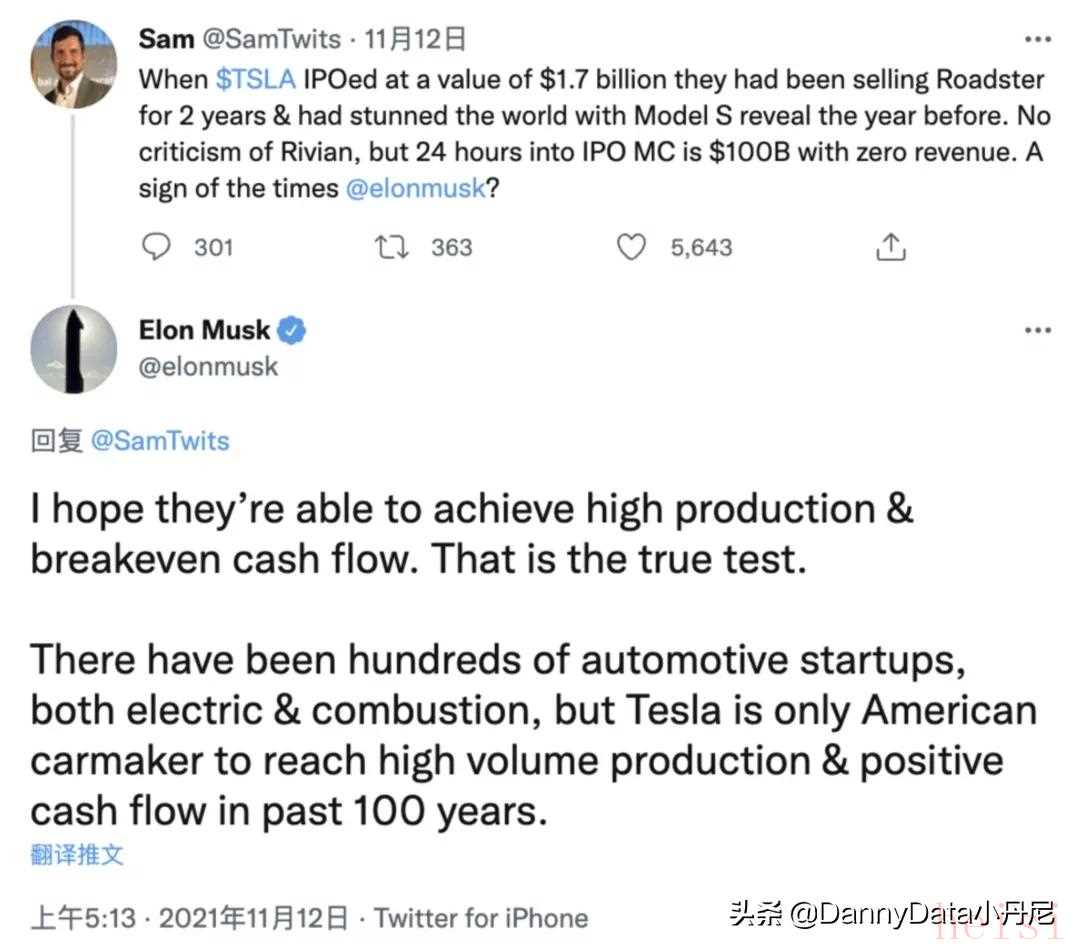Like Sam's tweet with the heart icon
This screenshot has height=952, width=1080.
click(x=631, y=246)
